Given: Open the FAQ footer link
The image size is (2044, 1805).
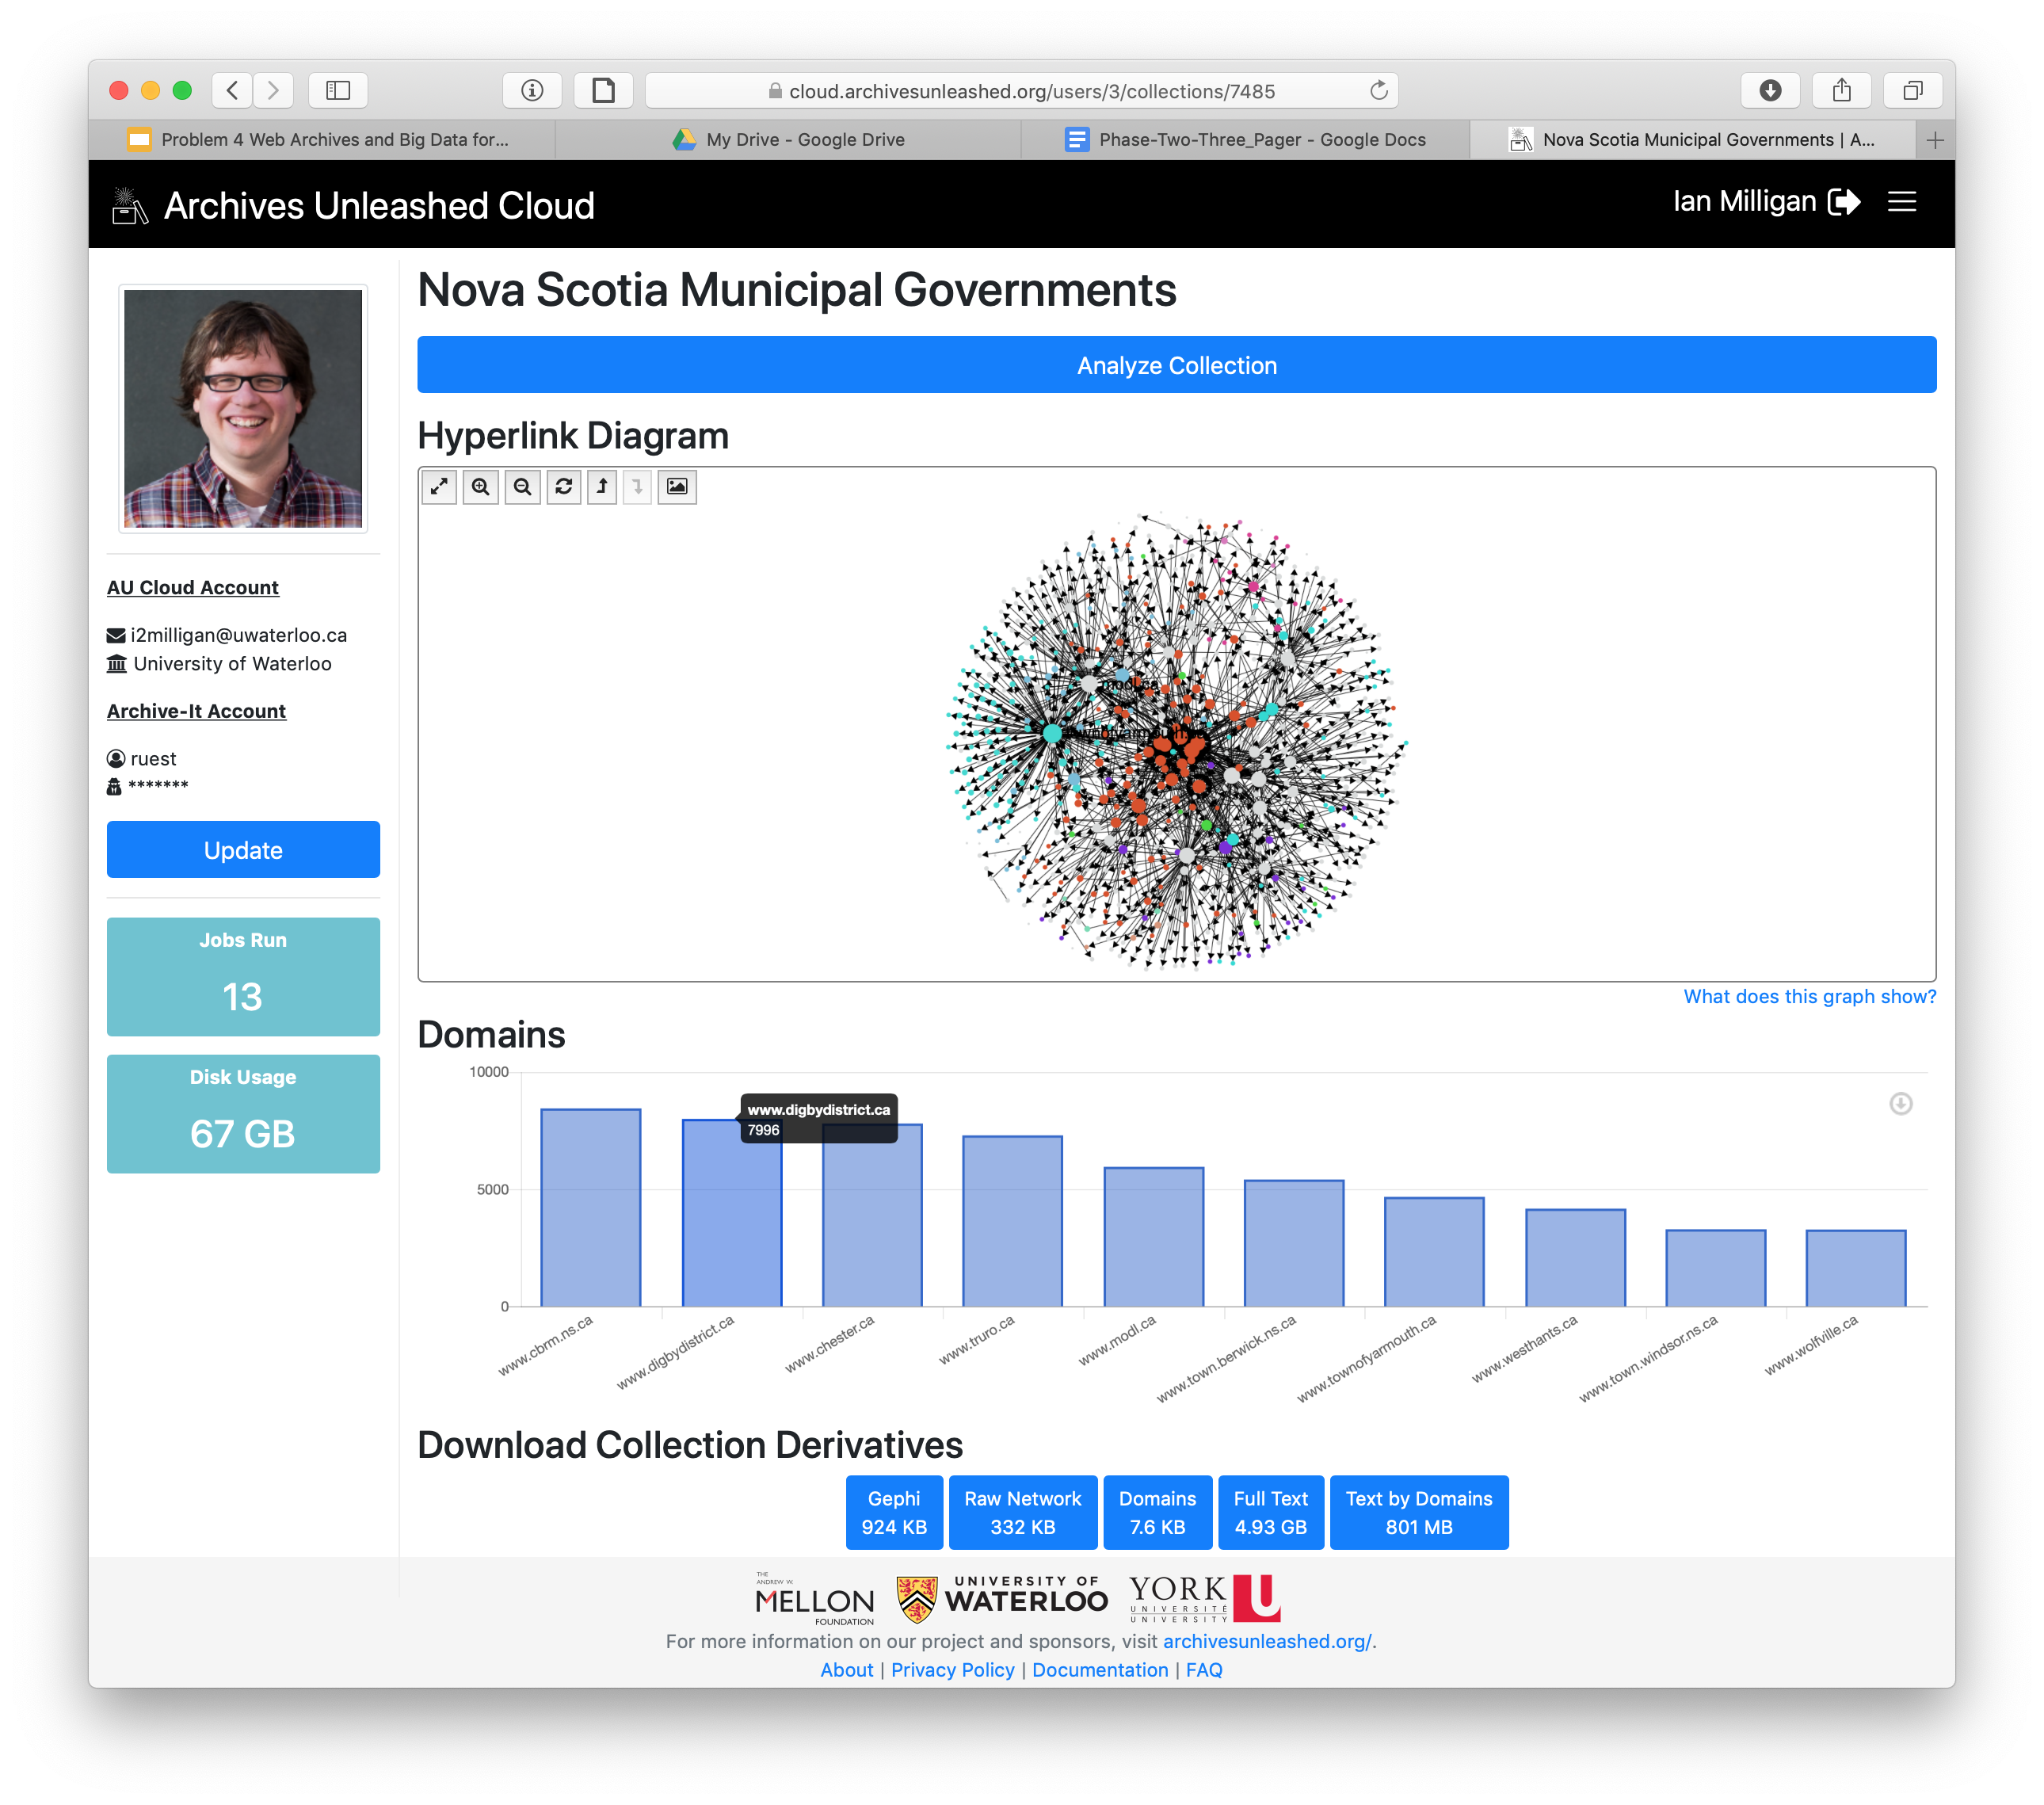Looking at the screenshot, I should 1204,1670.
